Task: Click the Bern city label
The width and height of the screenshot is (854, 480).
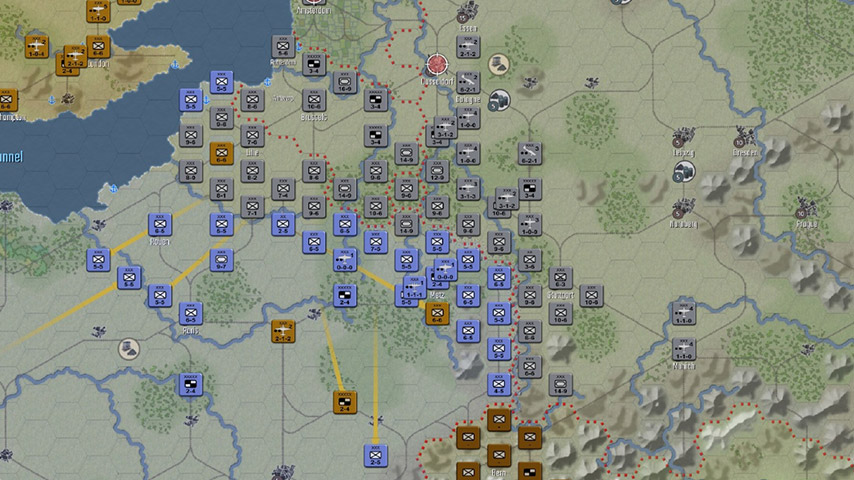Action: click(498, 473)
